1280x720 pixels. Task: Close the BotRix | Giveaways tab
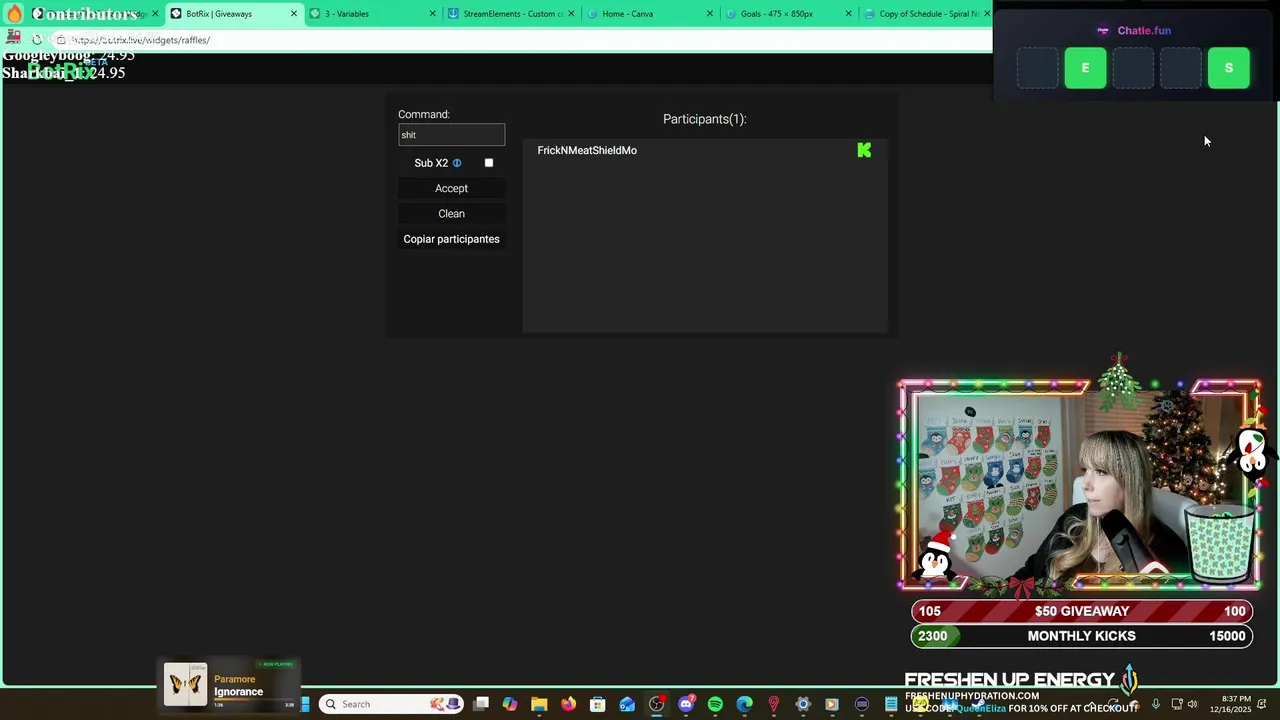tap(294, 14)
